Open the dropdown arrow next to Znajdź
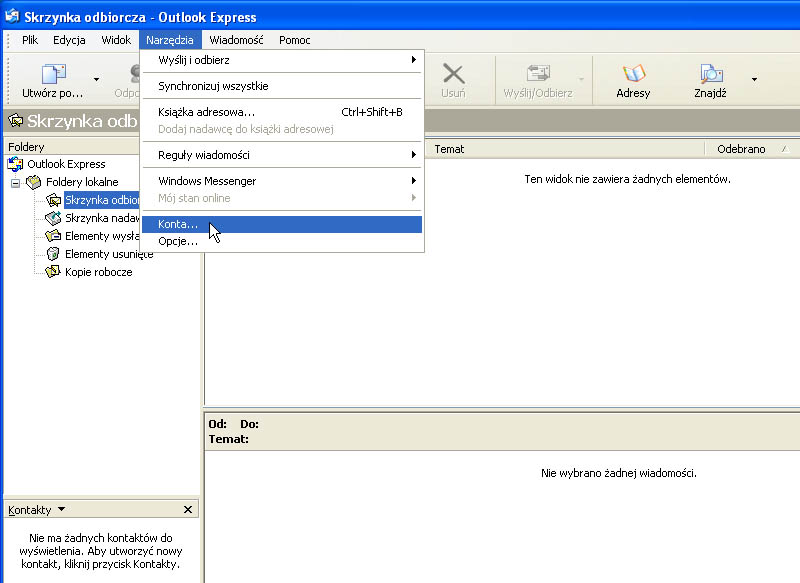 (754, 80)
